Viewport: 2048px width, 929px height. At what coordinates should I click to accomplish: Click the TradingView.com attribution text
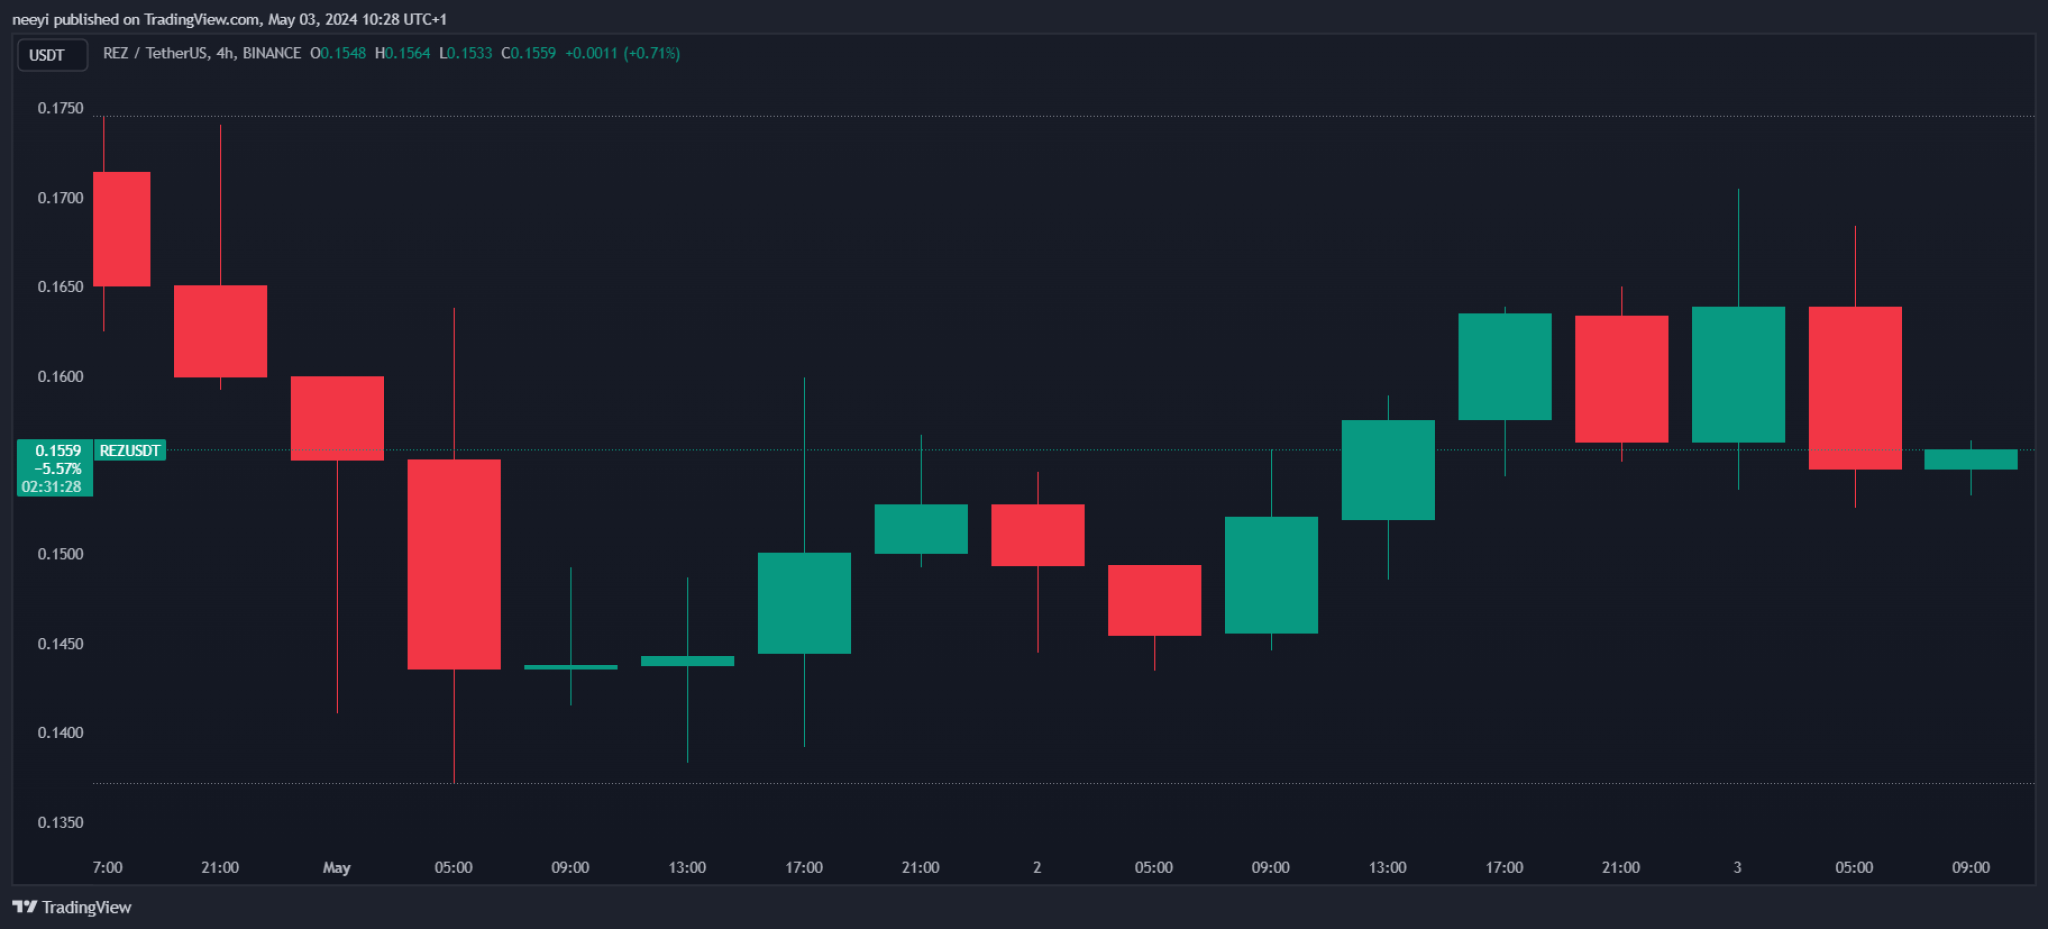point(196,18)
